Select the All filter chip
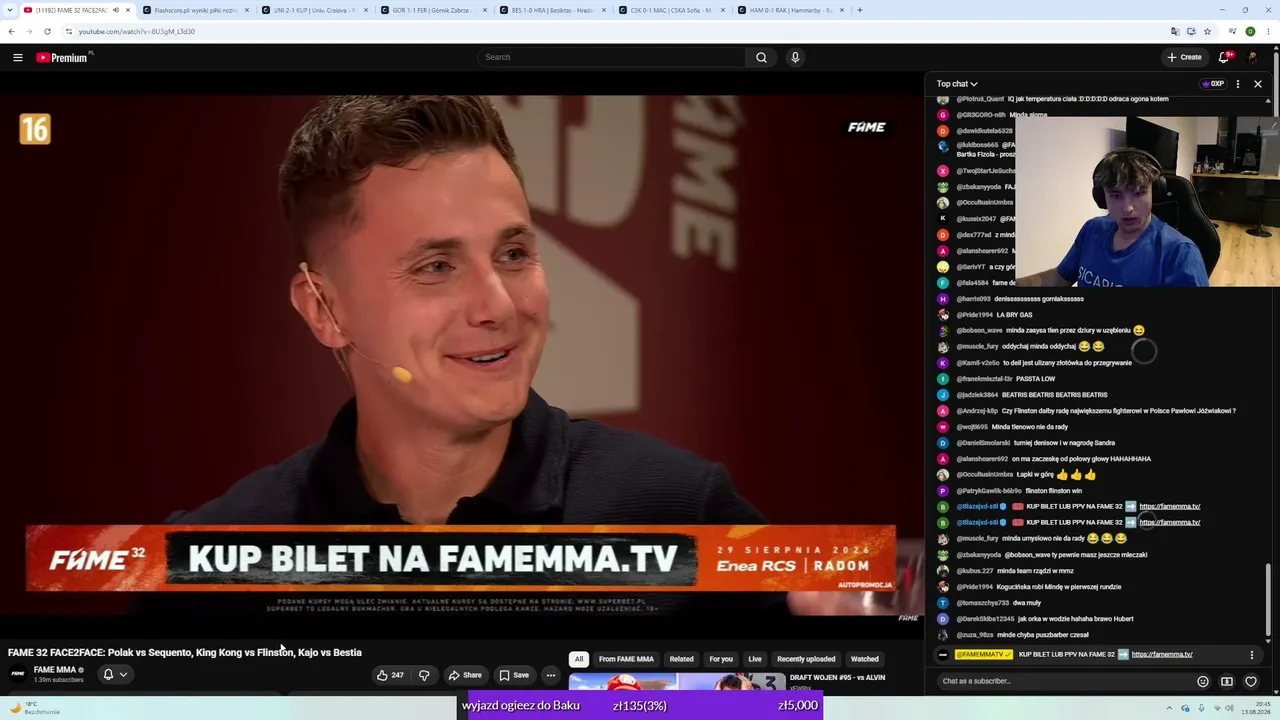Image resolution: width=1280 pixels, height=720 pixels. [x=578, y=659]
